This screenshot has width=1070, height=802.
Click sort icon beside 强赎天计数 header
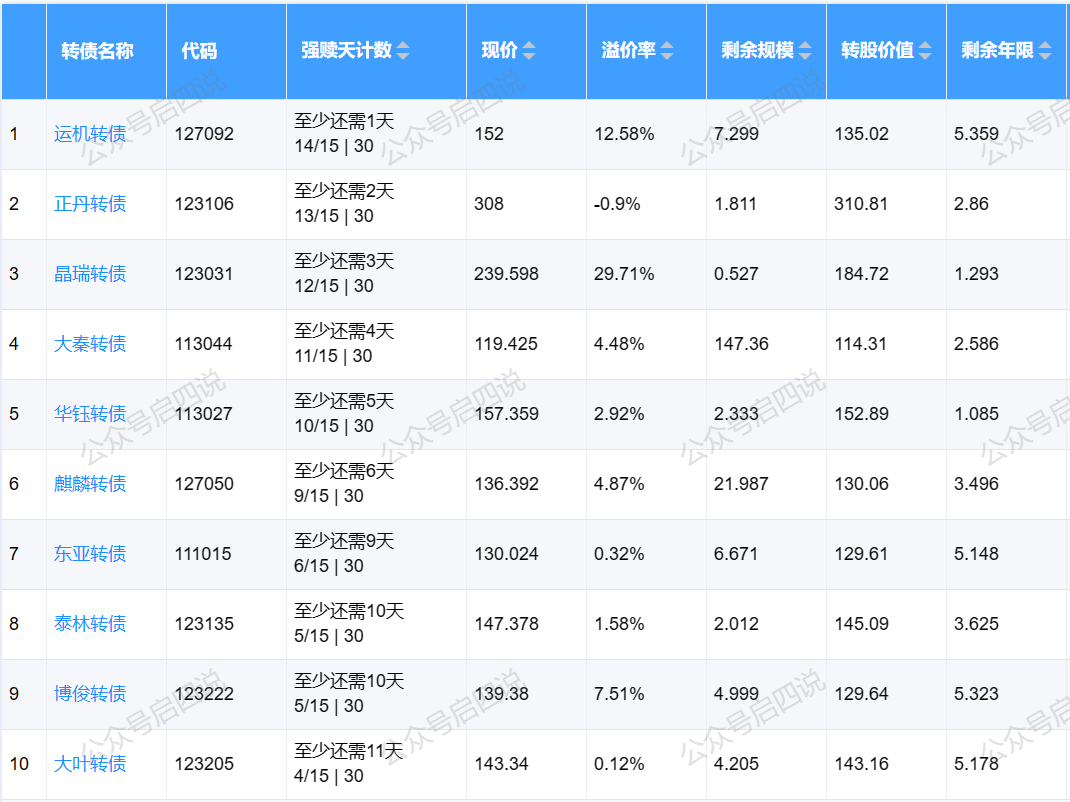pos(403,51)
